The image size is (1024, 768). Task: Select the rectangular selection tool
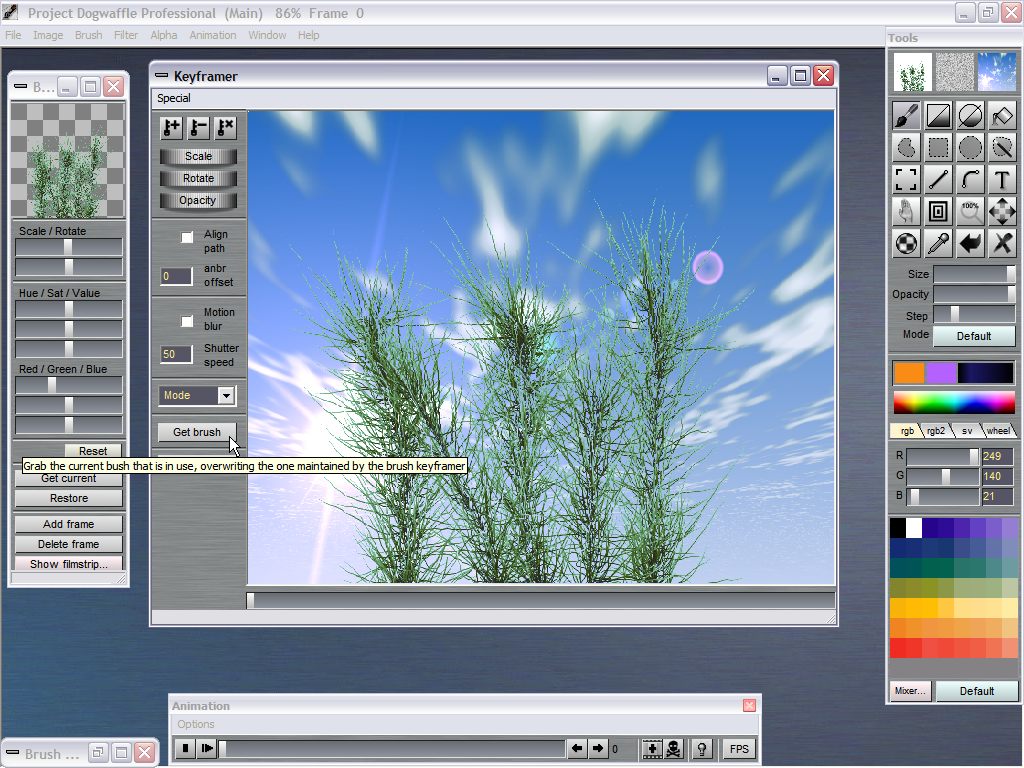click(x=938, y=148)
